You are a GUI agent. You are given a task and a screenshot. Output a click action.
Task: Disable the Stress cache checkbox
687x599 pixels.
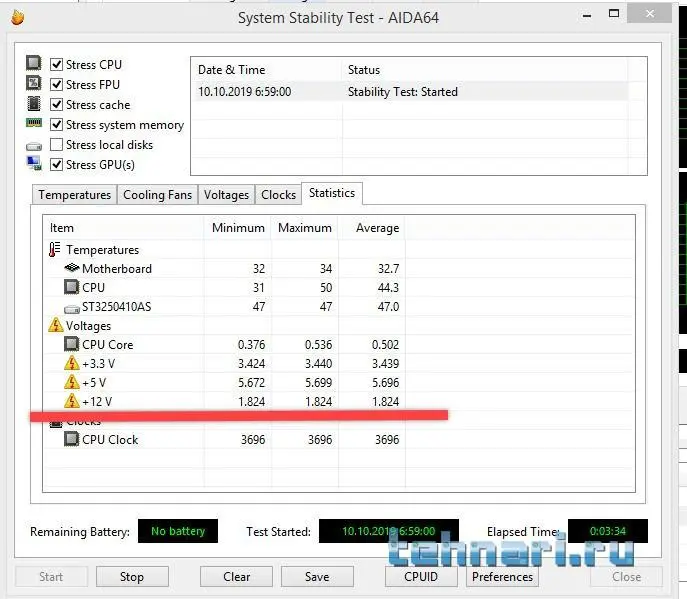click(57, 104)
